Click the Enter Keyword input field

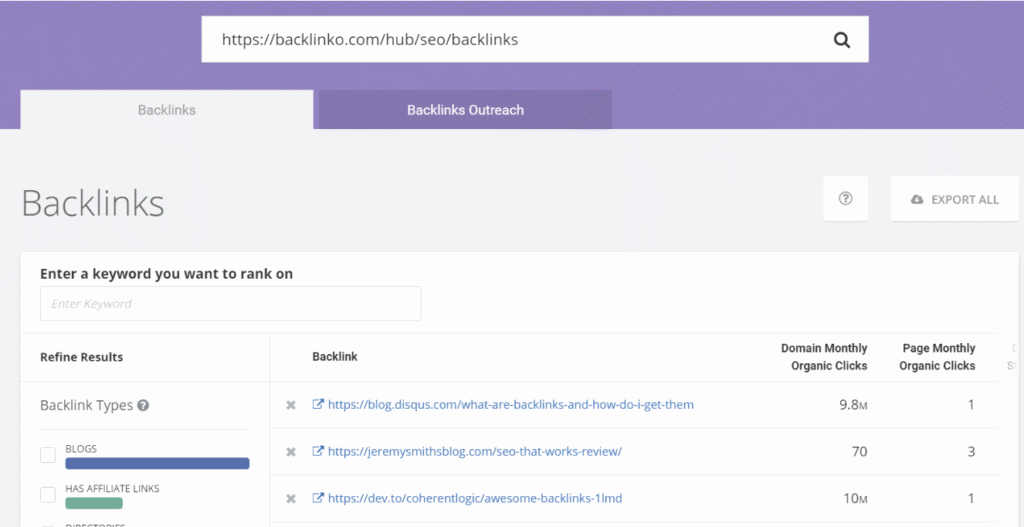click(231, 304)
